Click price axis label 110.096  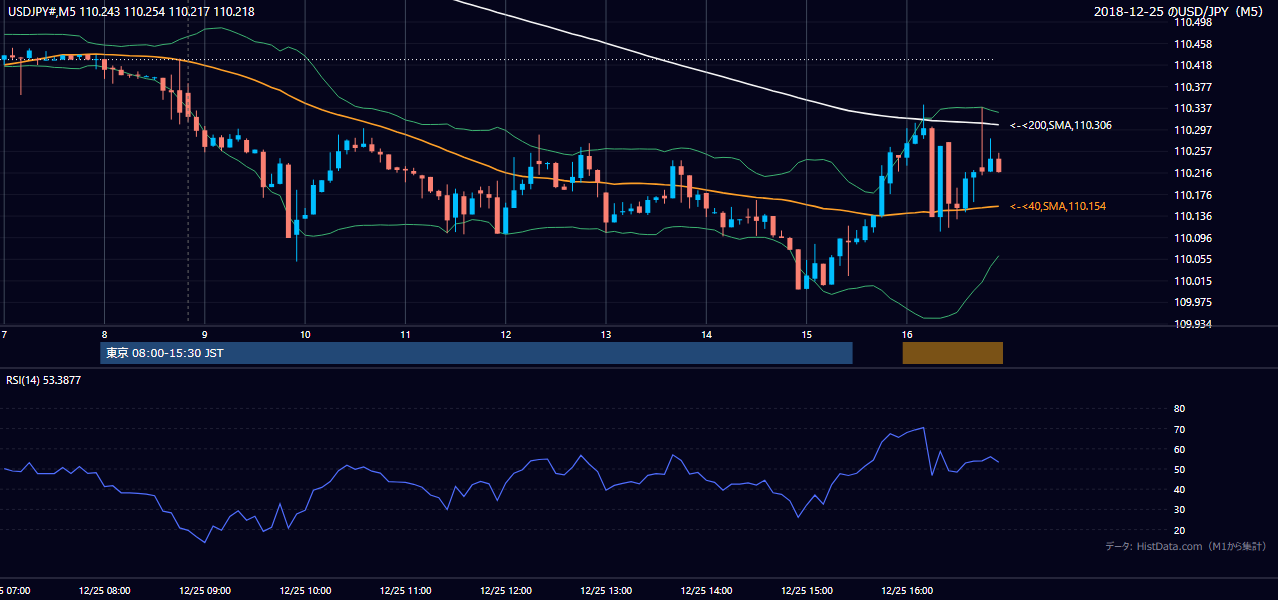pyautogui.click(x=1193, y=238)
